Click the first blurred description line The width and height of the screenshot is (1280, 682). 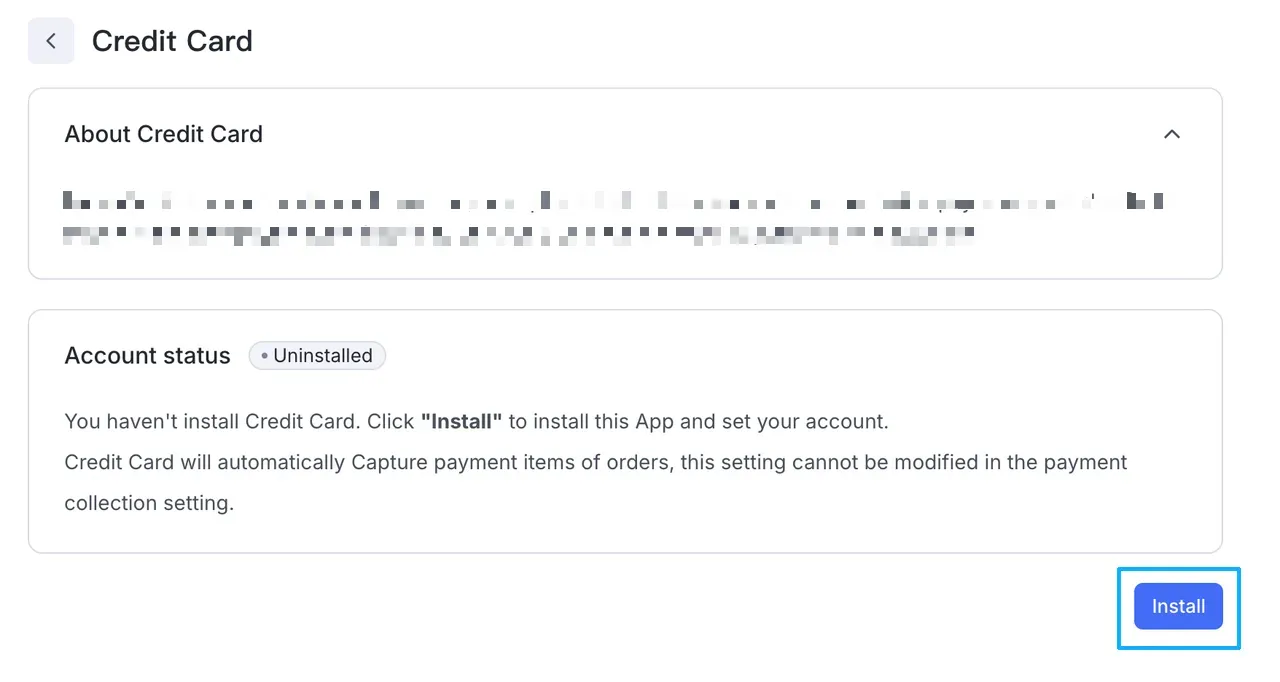pyautogui.click(x=612, y=201)
